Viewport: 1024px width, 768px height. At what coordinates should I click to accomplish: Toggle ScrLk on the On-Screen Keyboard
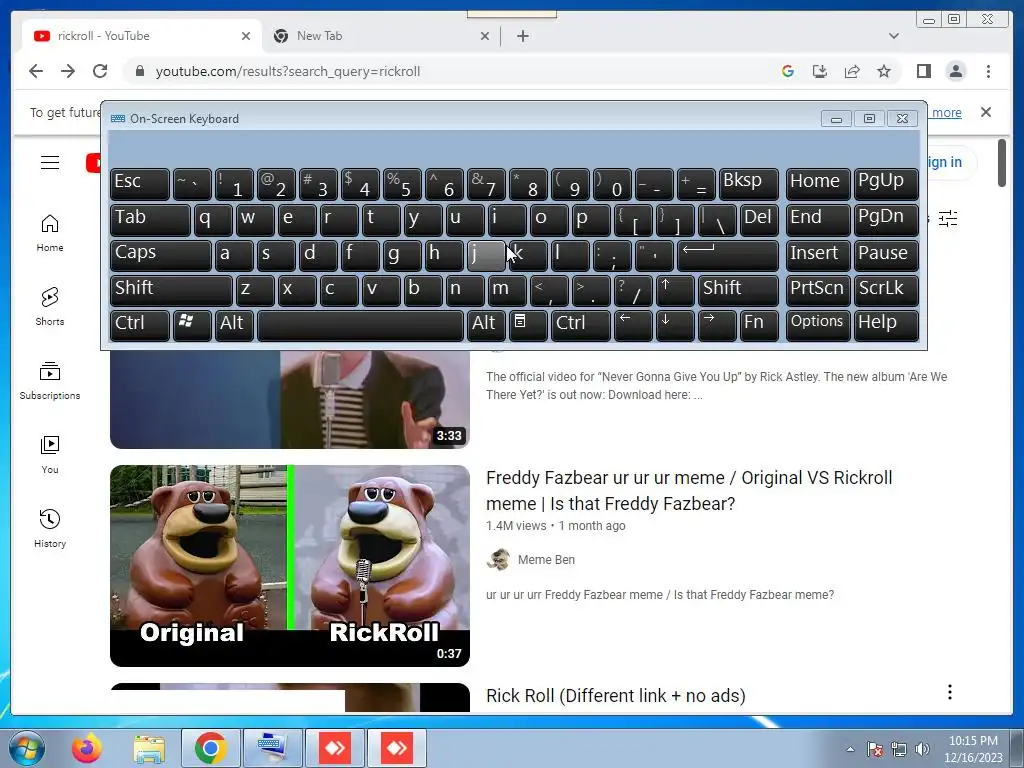pos(886,290)
